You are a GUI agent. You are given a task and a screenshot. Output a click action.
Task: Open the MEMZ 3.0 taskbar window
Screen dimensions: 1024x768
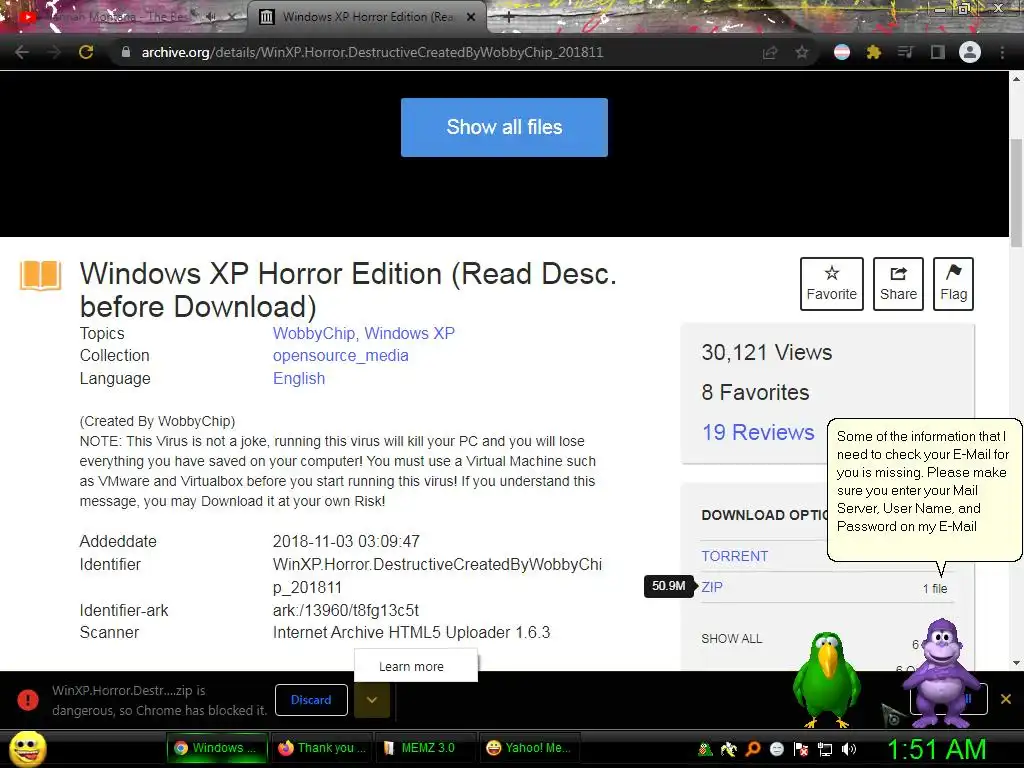428,748
